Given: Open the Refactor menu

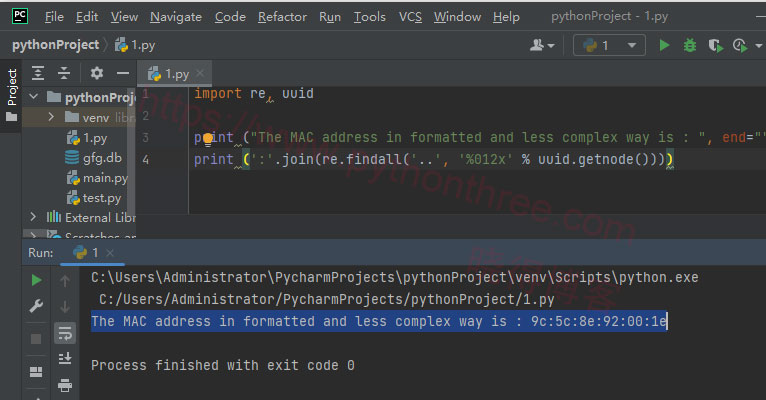Looking at the screenshot, I should [x=282, y=17].
